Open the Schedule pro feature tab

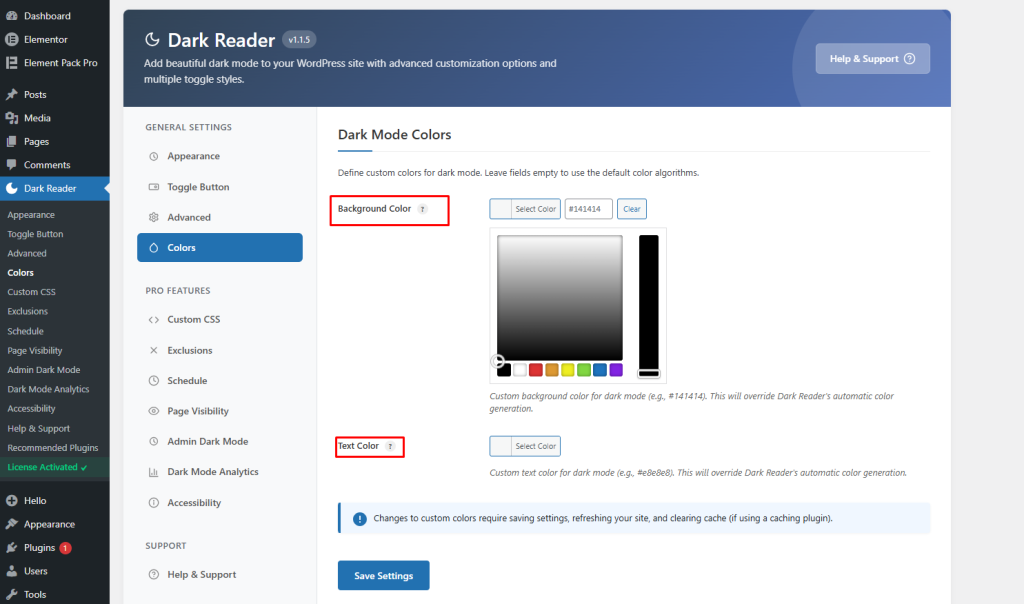point(219,381)
